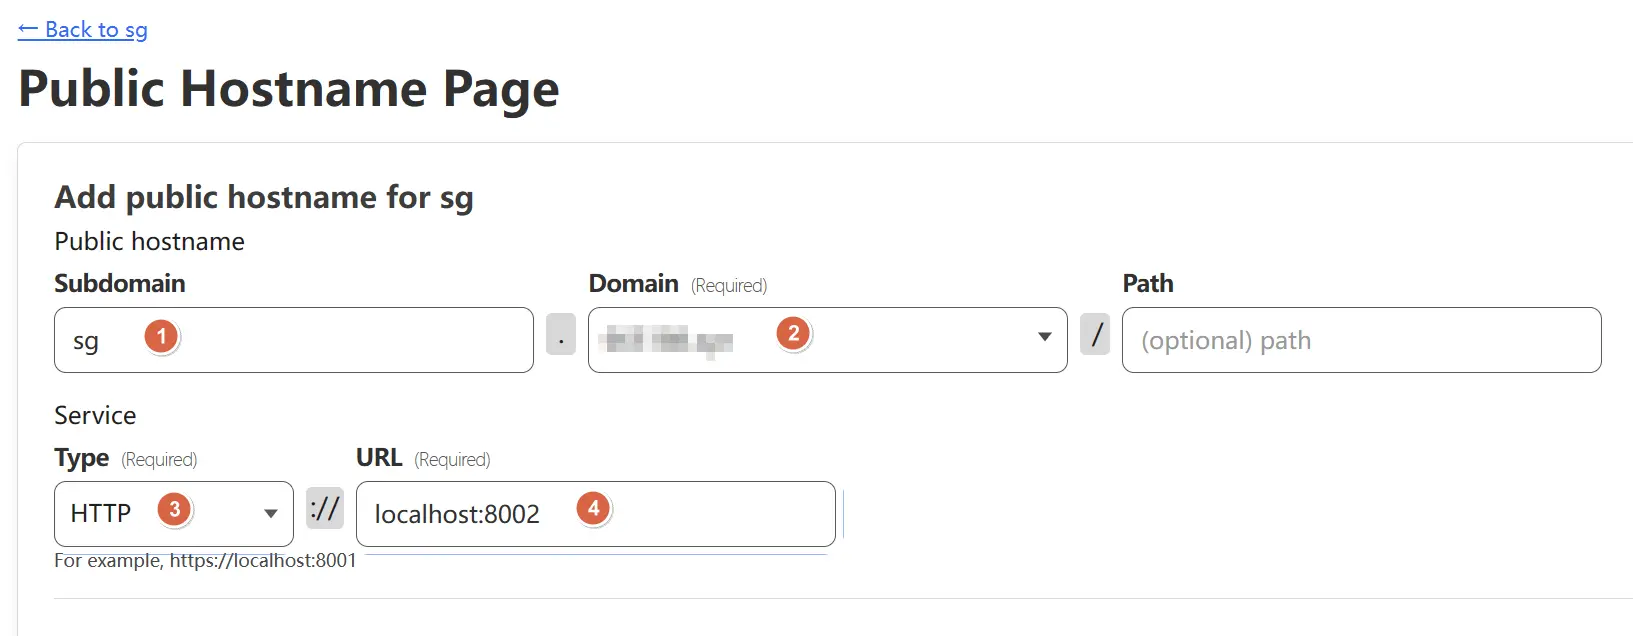
Task: Click the example text https://localhost:8001
Action: (263, 560)
